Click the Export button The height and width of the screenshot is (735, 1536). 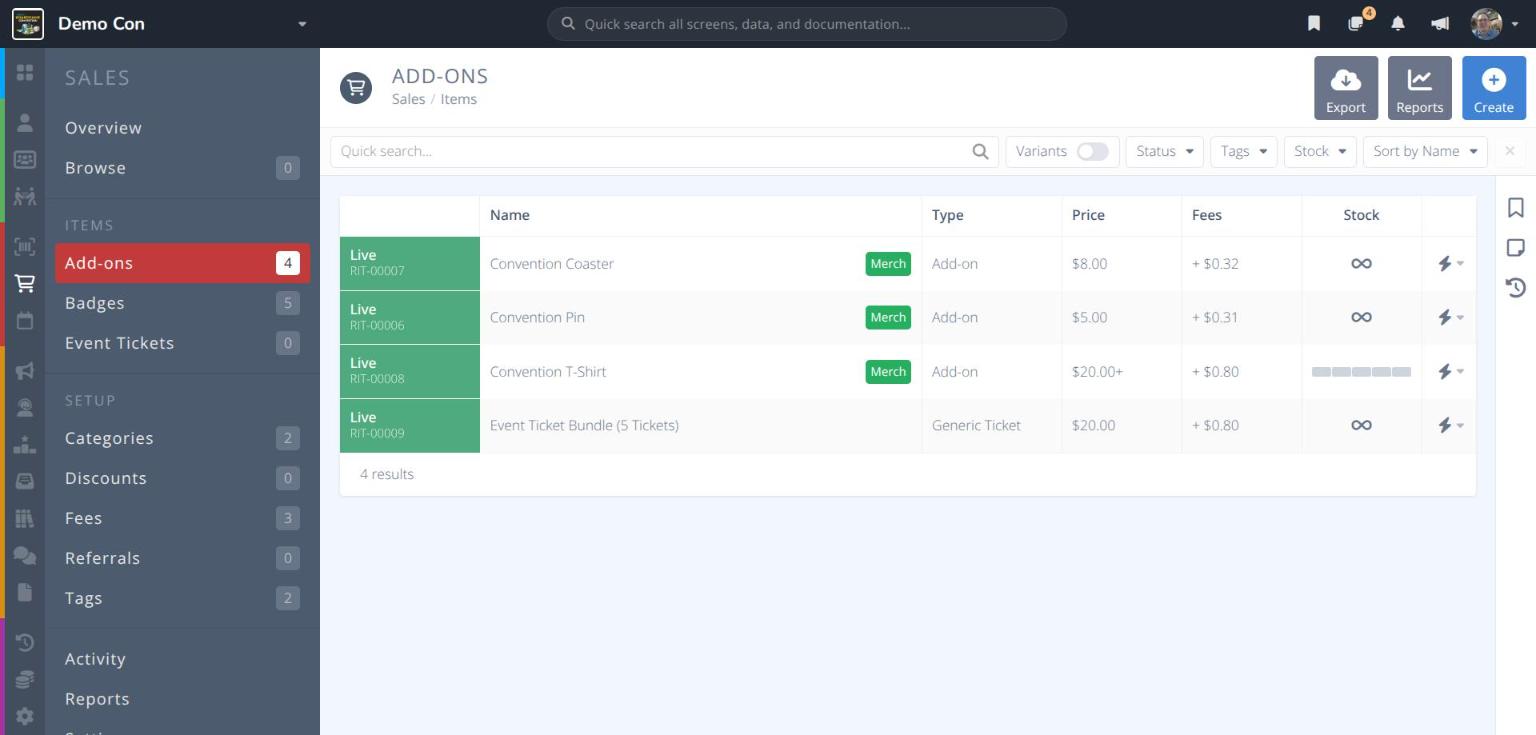[x=1346, y=88]
